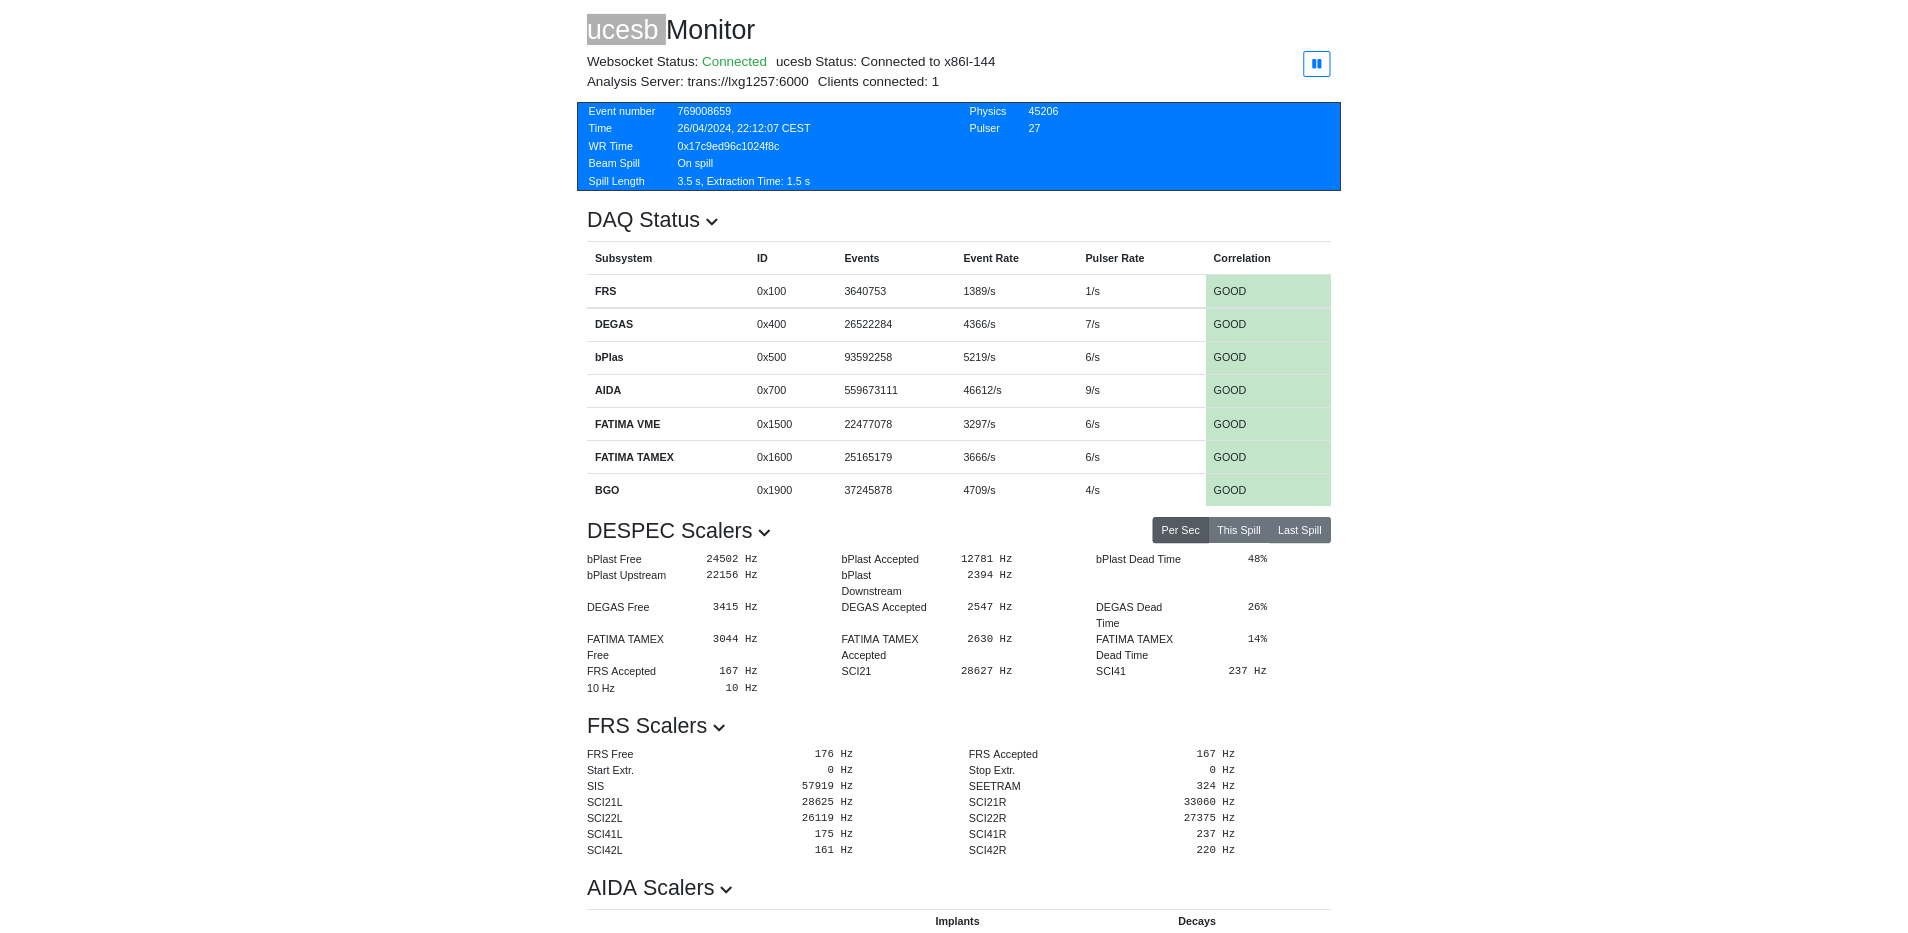Click event count 559673111 for AIDA

click(871, 390)
